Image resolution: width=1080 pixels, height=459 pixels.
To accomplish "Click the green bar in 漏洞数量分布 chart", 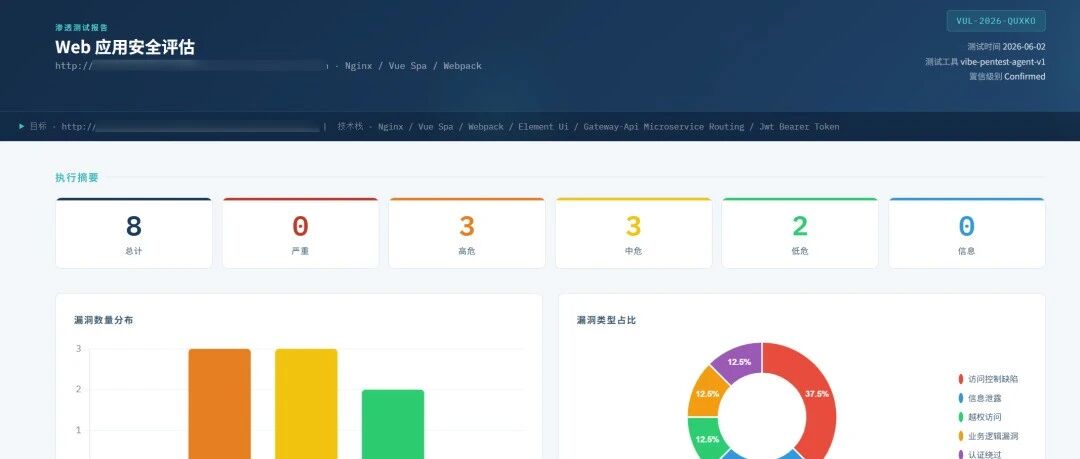I will 393,424.
